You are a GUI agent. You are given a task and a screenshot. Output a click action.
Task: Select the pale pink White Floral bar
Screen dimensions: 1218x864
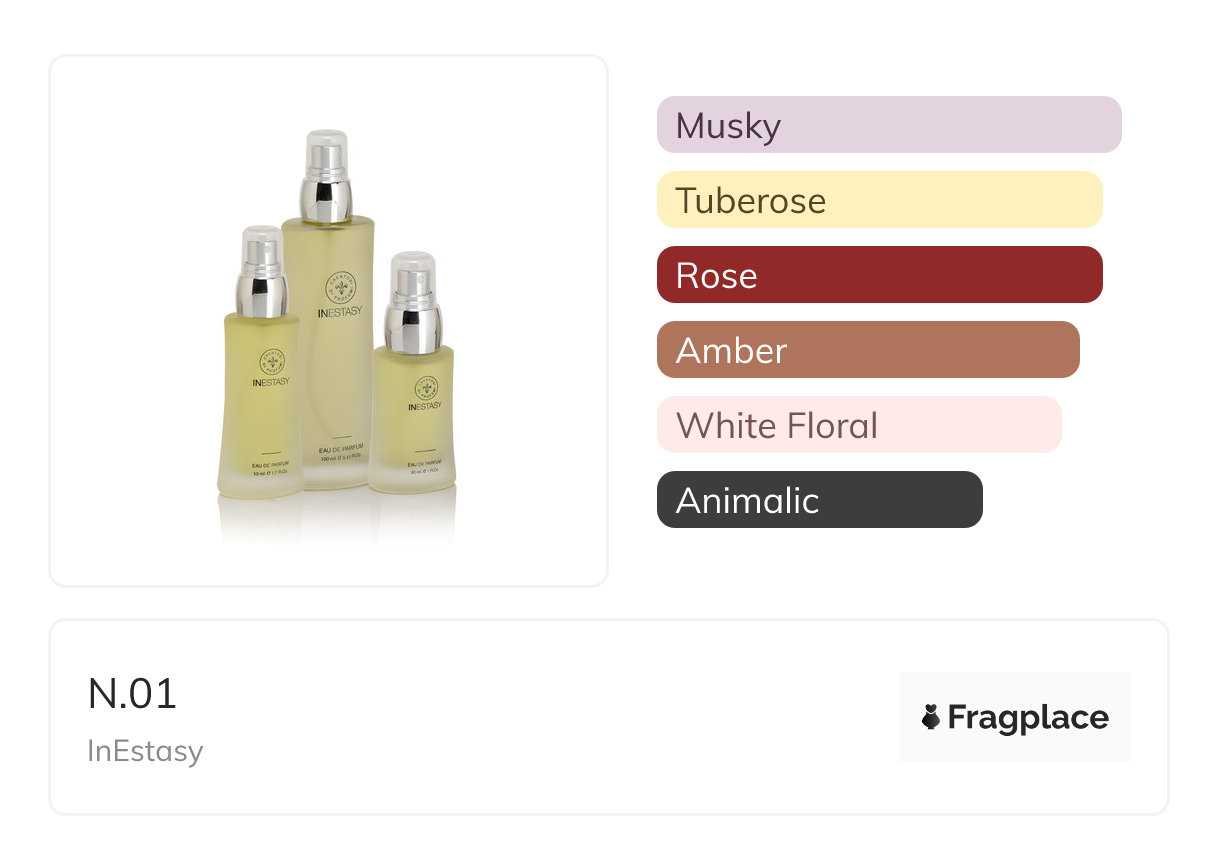(x=858, y=425)
